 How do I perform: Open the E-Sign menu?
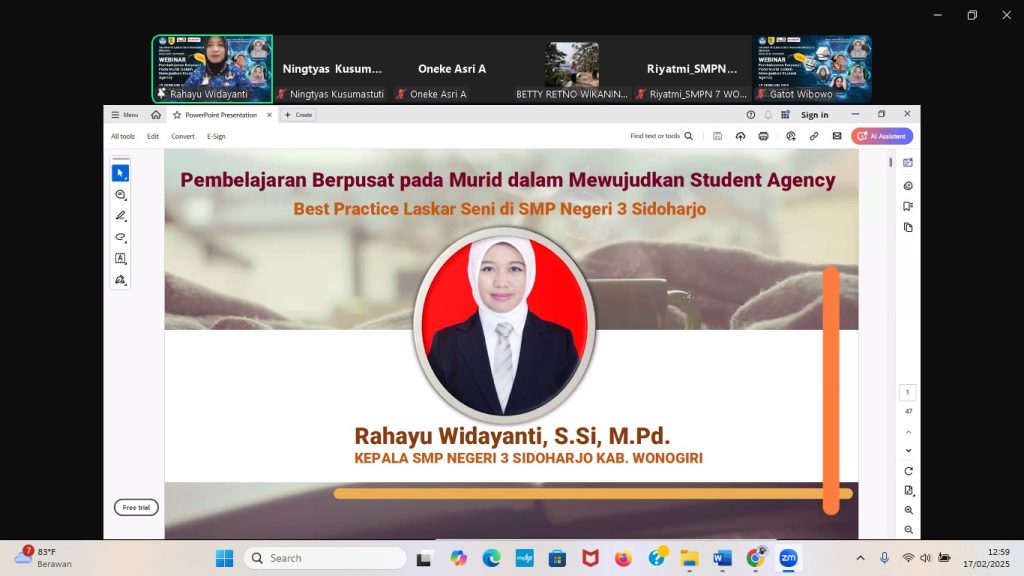coord(216,136)
